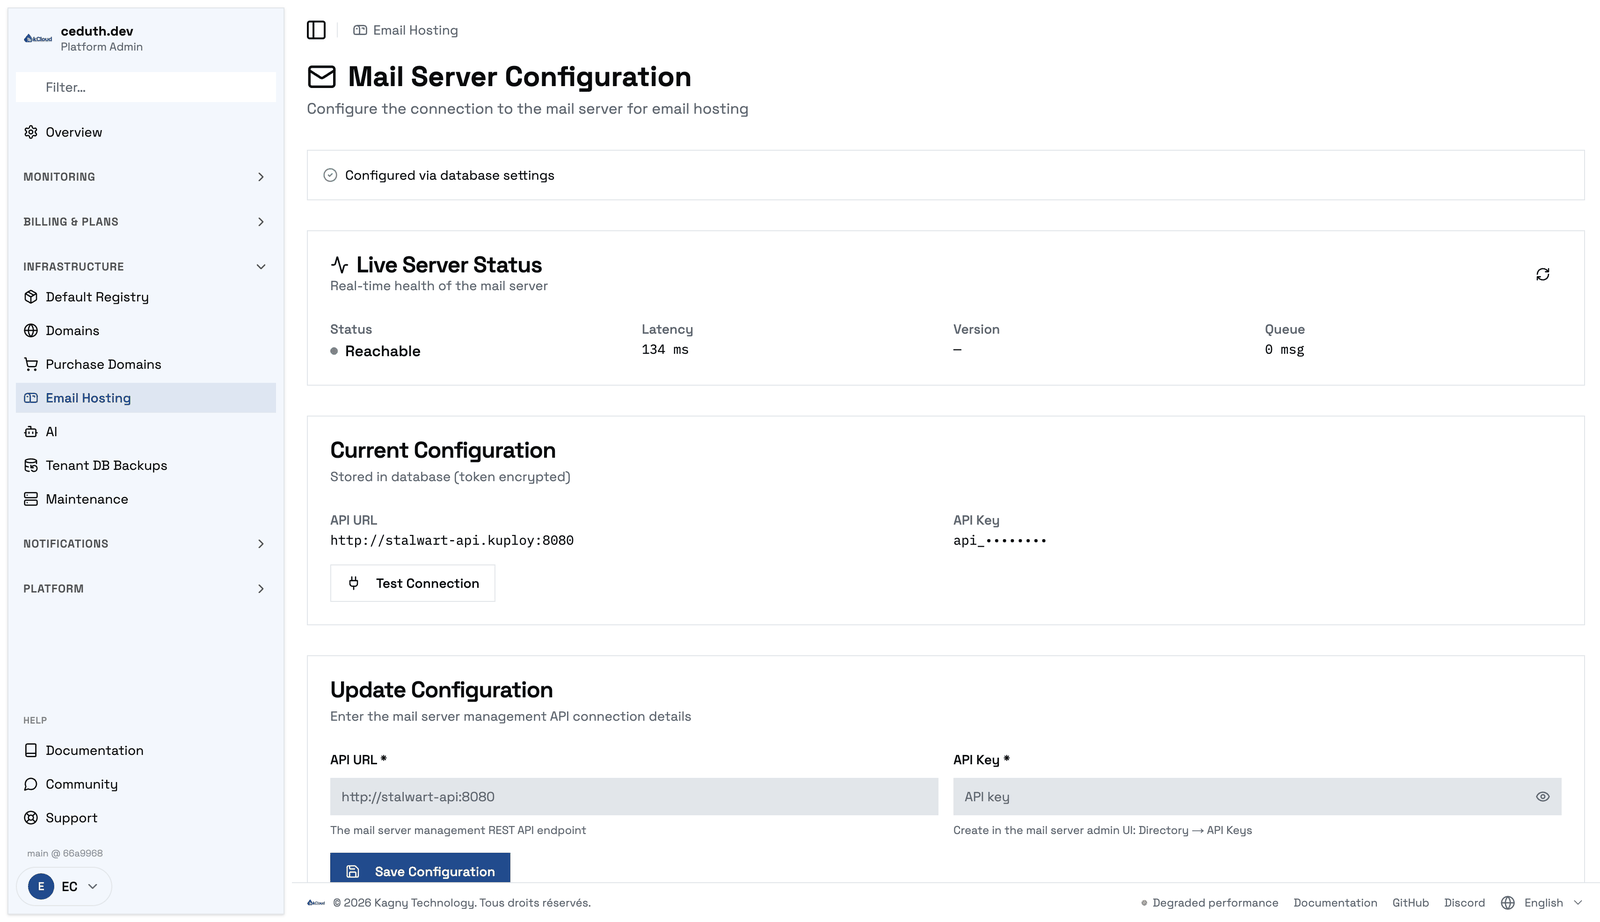This screenshot has height=922, width=1600.
Task: Click the main @ 66a9968 version text
Action: click(65, 854)
